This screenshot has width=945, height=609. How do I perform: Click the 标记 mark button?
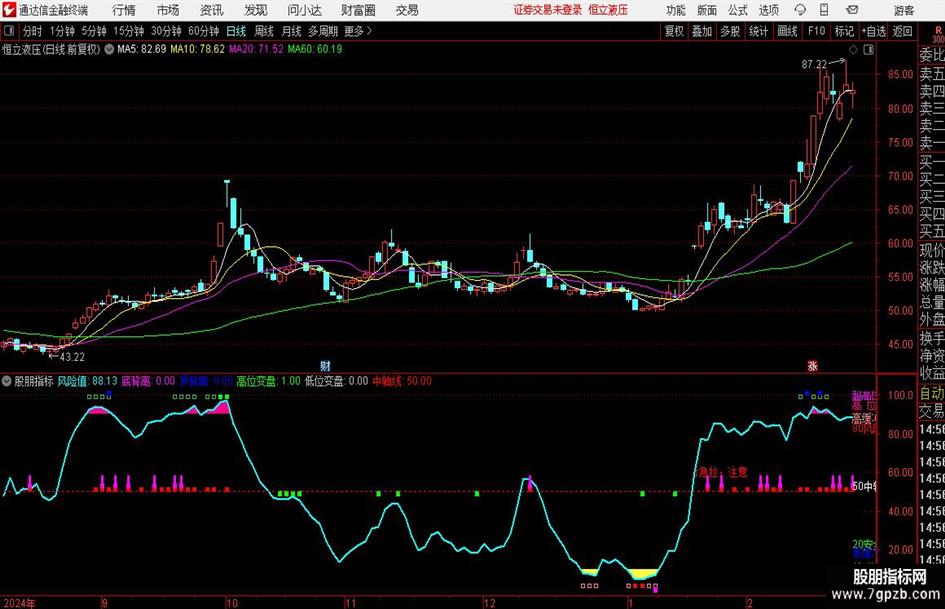[844, 31]
